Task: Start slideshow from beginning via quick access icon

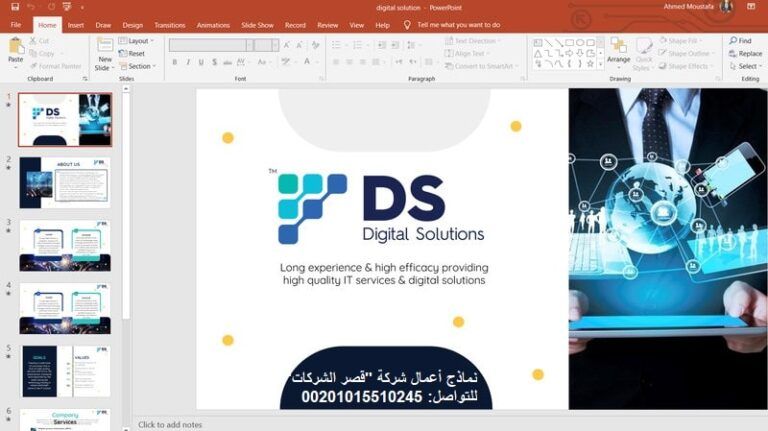Action: coord(67,7)
